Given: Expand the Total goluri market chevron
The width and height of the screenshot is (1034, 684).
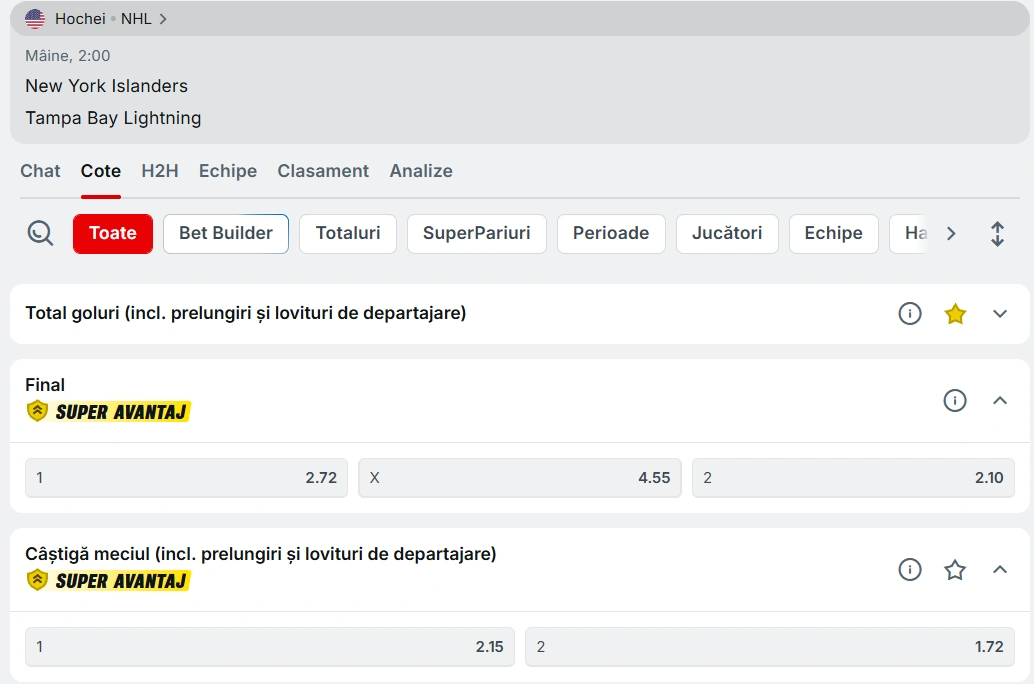Looking at the screenshot, I should [1000, 314].
